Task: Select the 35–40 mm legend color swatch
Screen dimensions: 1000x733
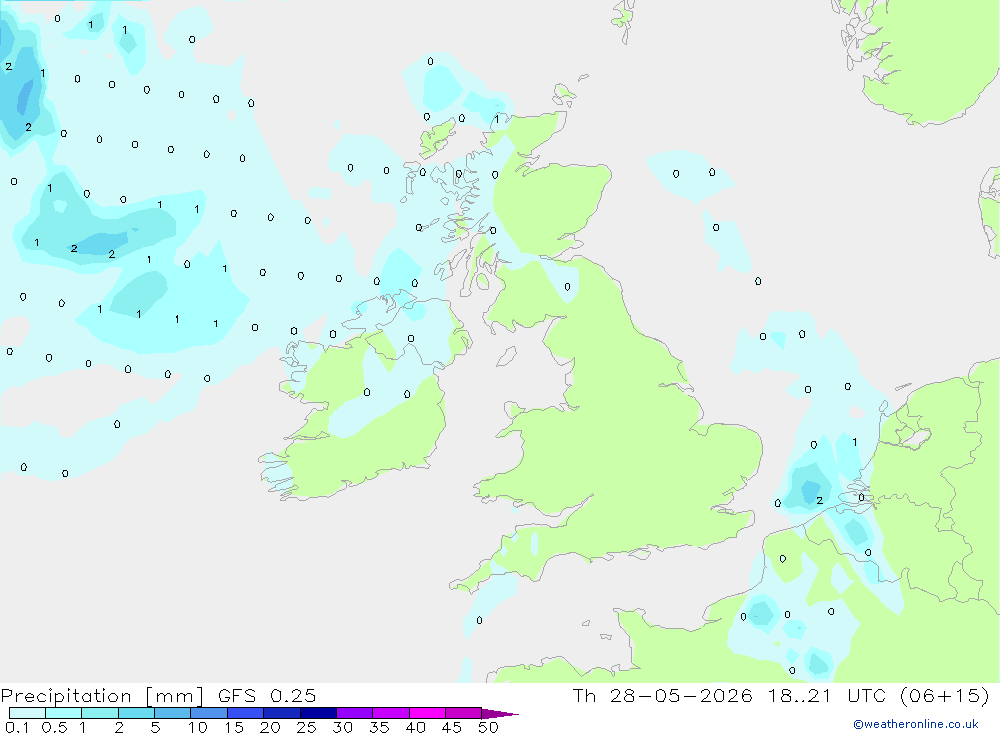Action: 391,713
